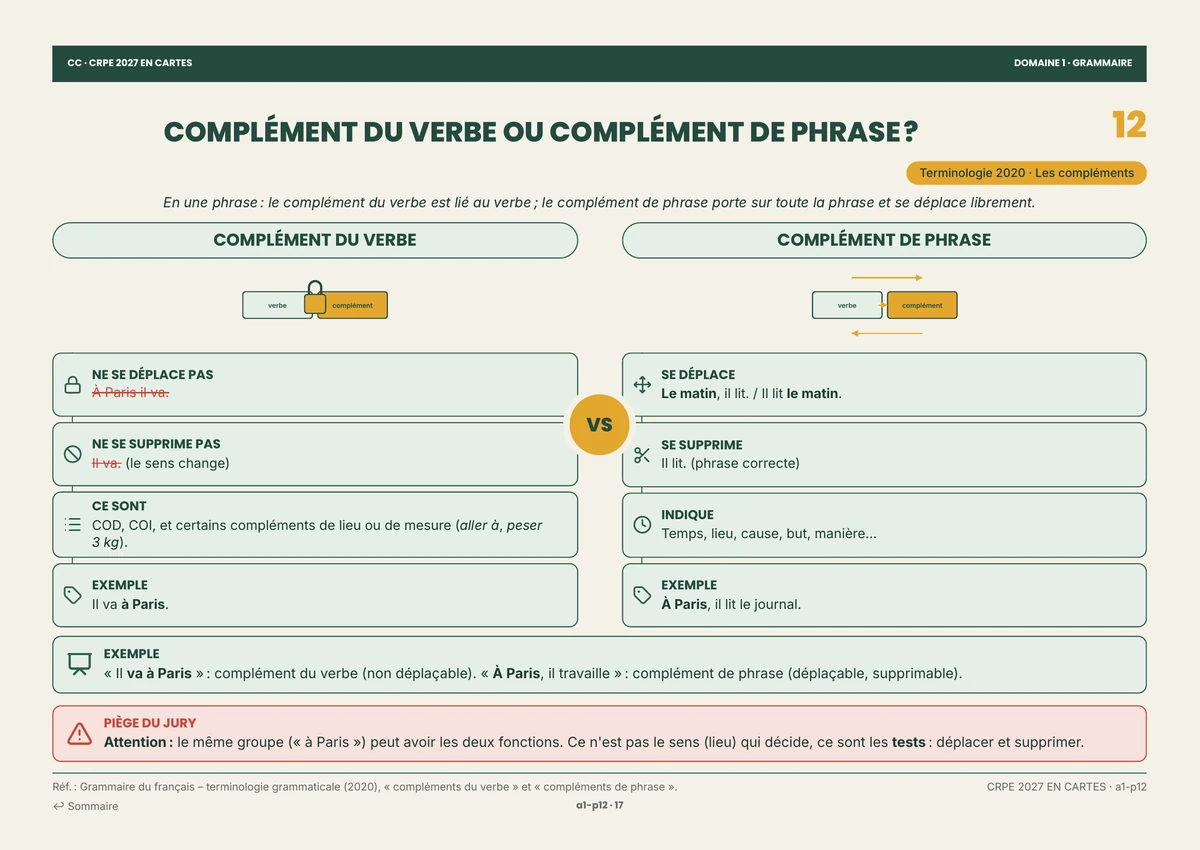The height and width of the screenshot is (850, 1200).
Task: Click the wide example sentence '« Il va à Paris »'
Action: point(533,673)
